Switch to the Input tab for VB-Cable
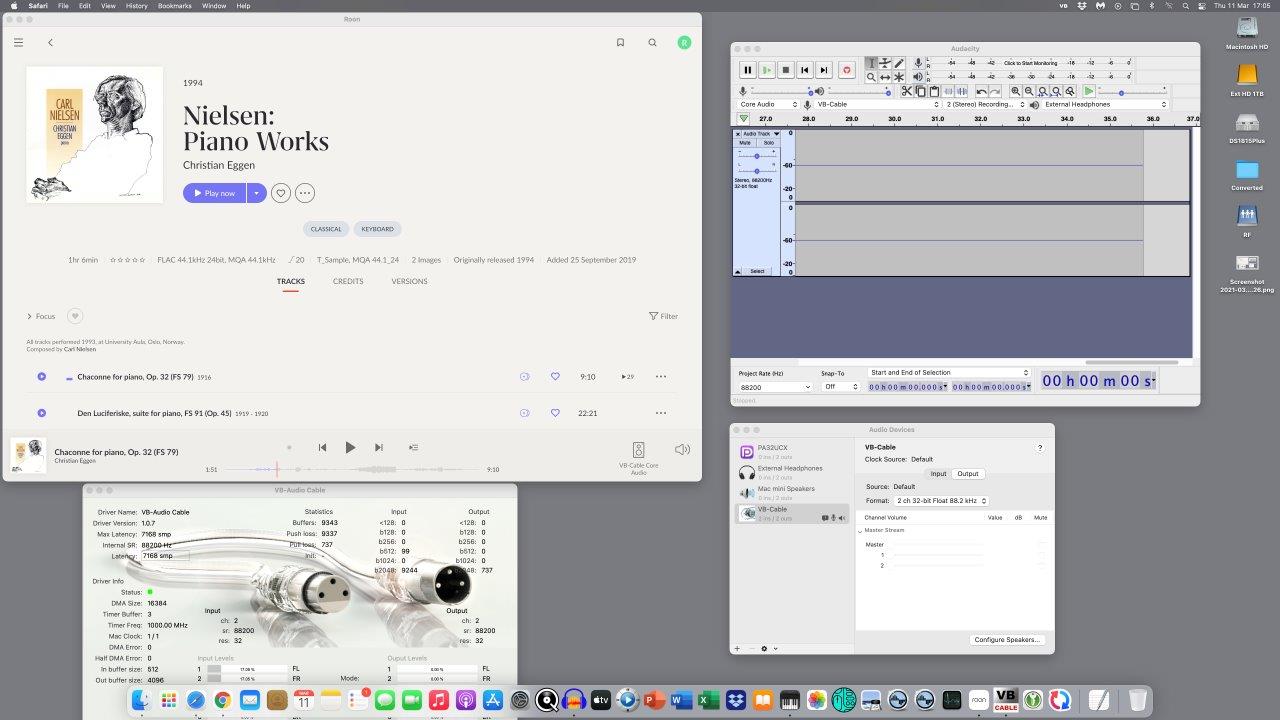 click(x=938, y=473)
